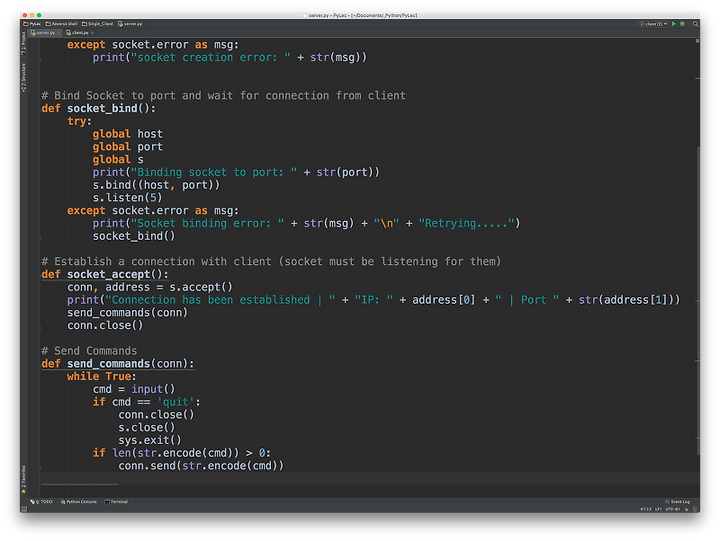The width and height of the screenshot is (720, 541).
Task: Click the empty current line at bottom of editor
Action: (367, 479)
